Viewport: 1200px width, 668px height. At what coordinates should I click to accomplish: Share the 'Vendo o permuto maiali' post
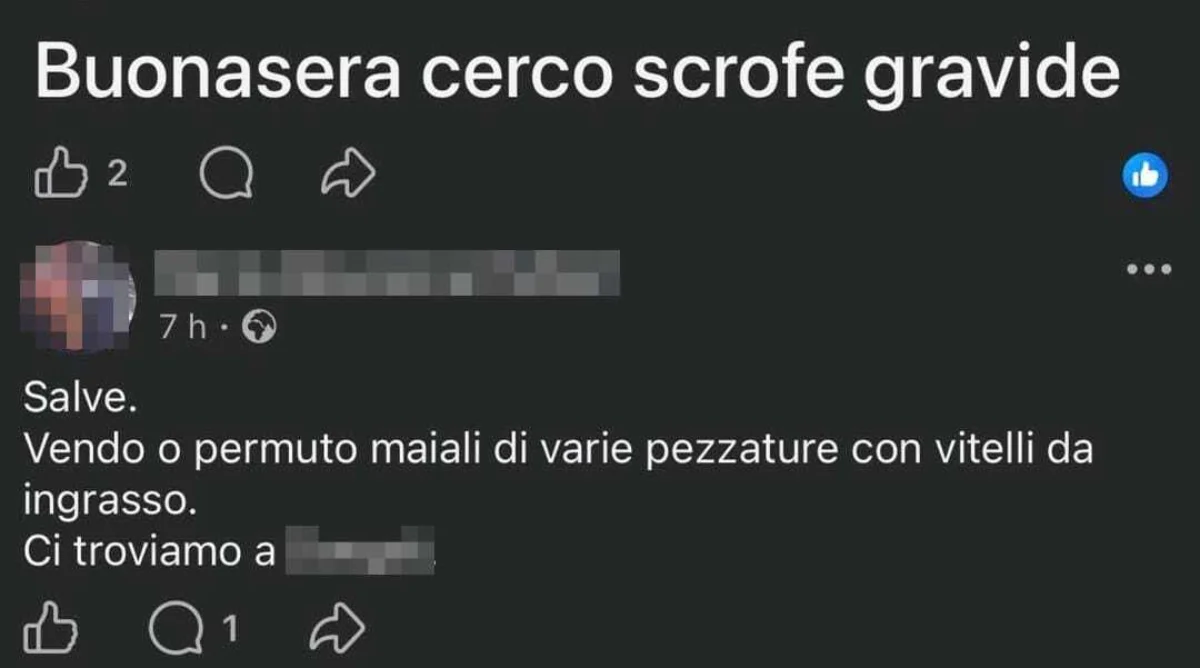click(x=338, y=630)
